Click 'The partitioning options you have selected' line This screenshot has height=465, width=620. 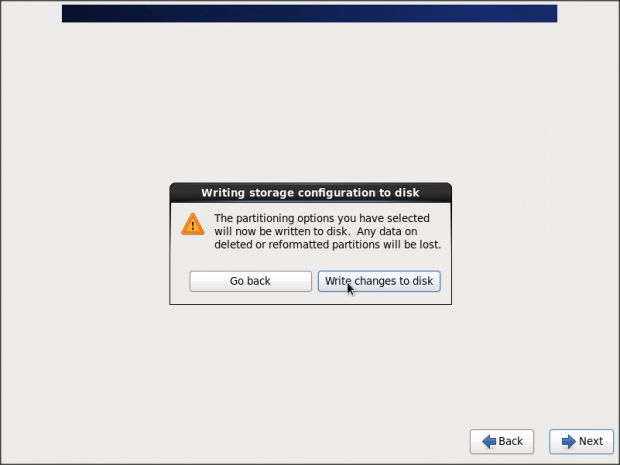pos(321,218)
